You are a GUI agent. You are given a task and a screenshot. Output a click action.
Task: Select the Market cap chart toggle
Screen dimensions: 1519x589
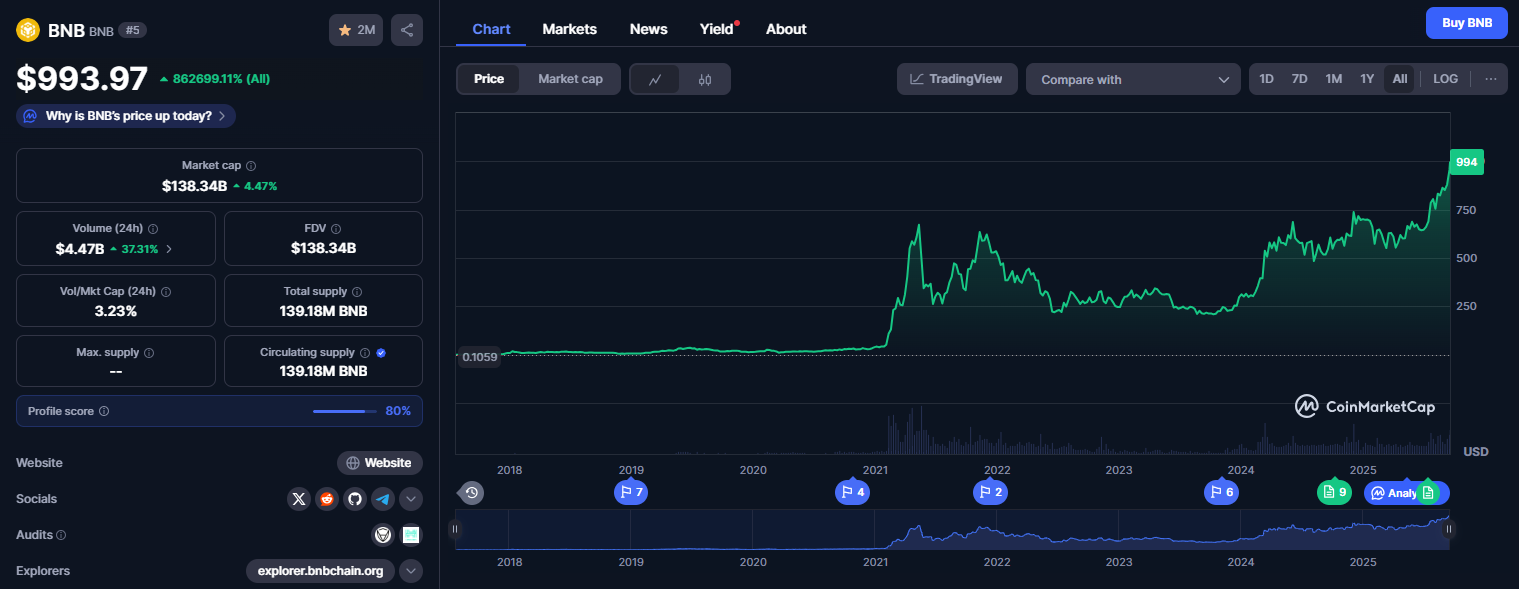pos(570,79)
